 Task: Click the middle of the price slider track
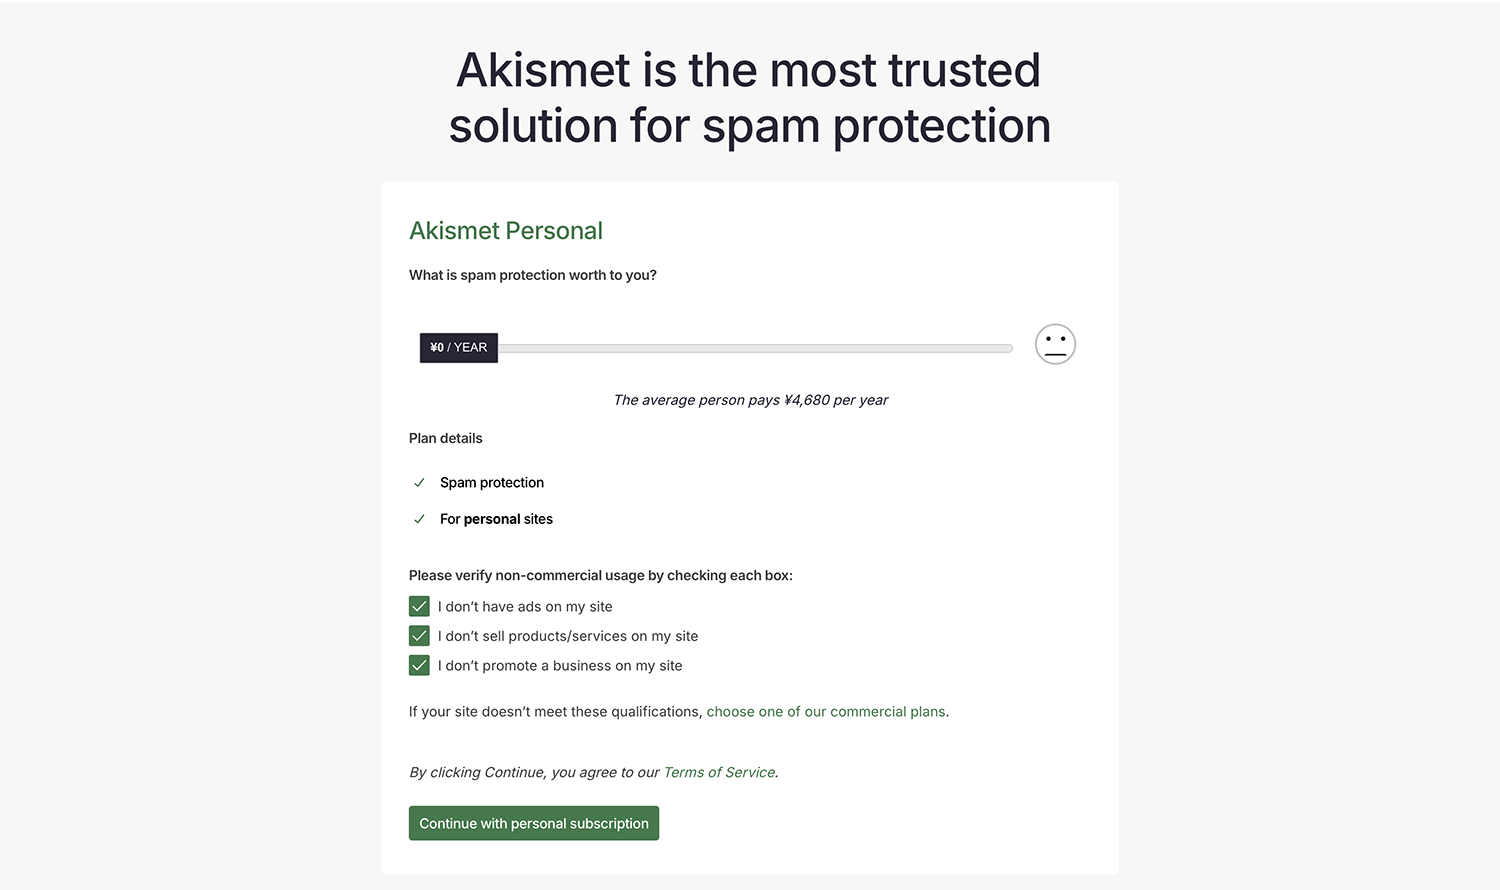coord(755,348)
